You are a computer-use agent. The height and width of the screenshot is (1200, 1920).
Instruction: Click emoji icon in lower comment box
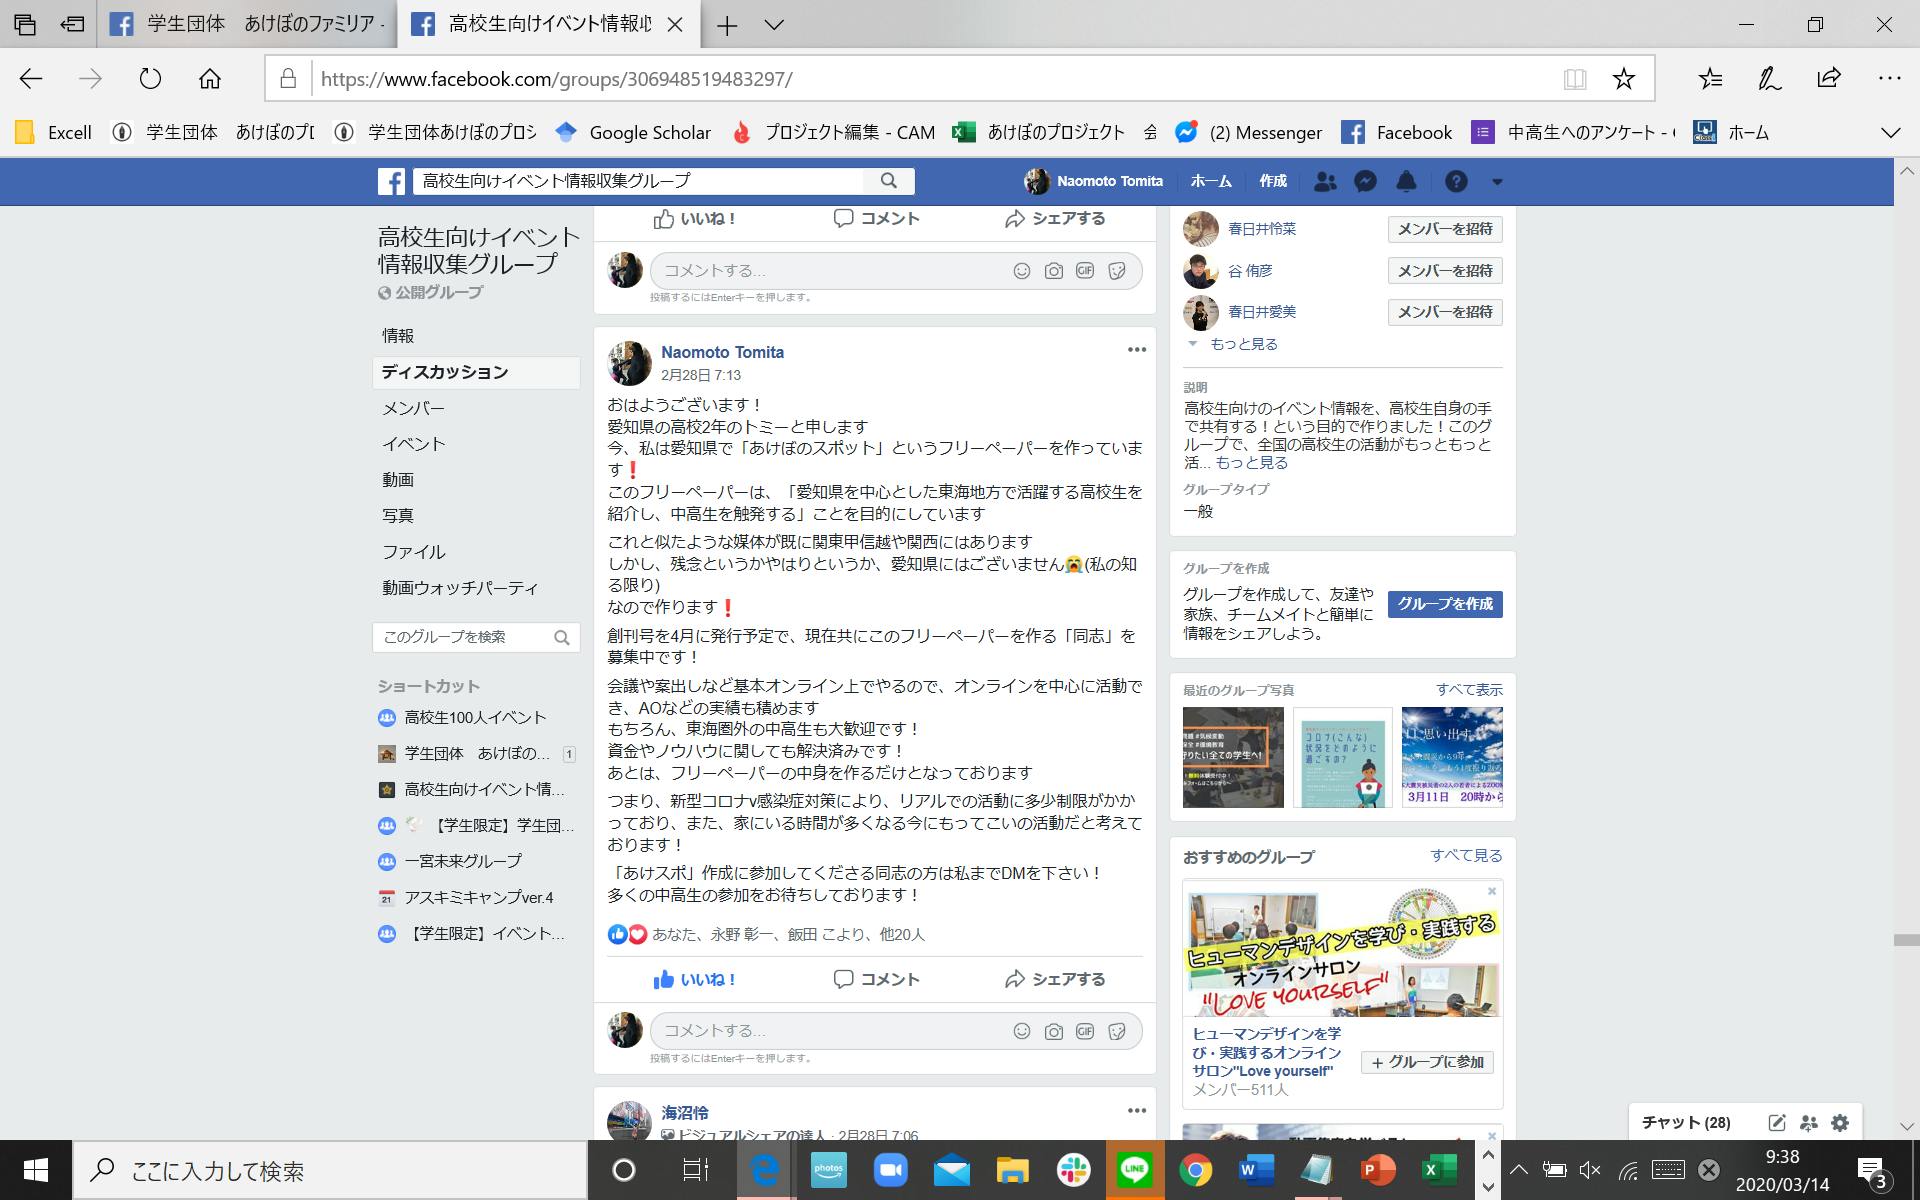(1021, 1031)
